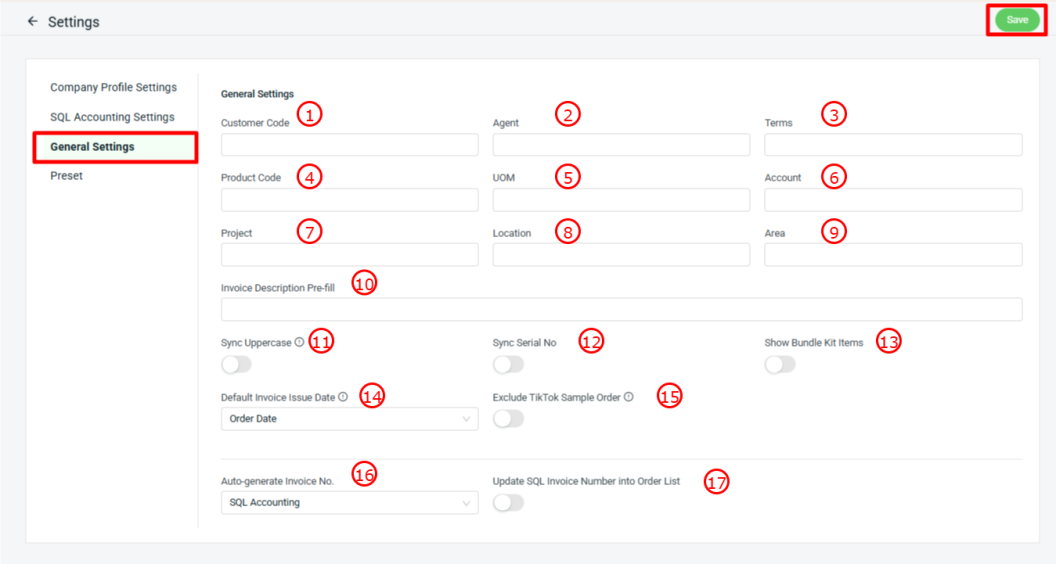Click the back arrow beside Settings
This screenshot has width=1056, height=564.
(32, 21)
